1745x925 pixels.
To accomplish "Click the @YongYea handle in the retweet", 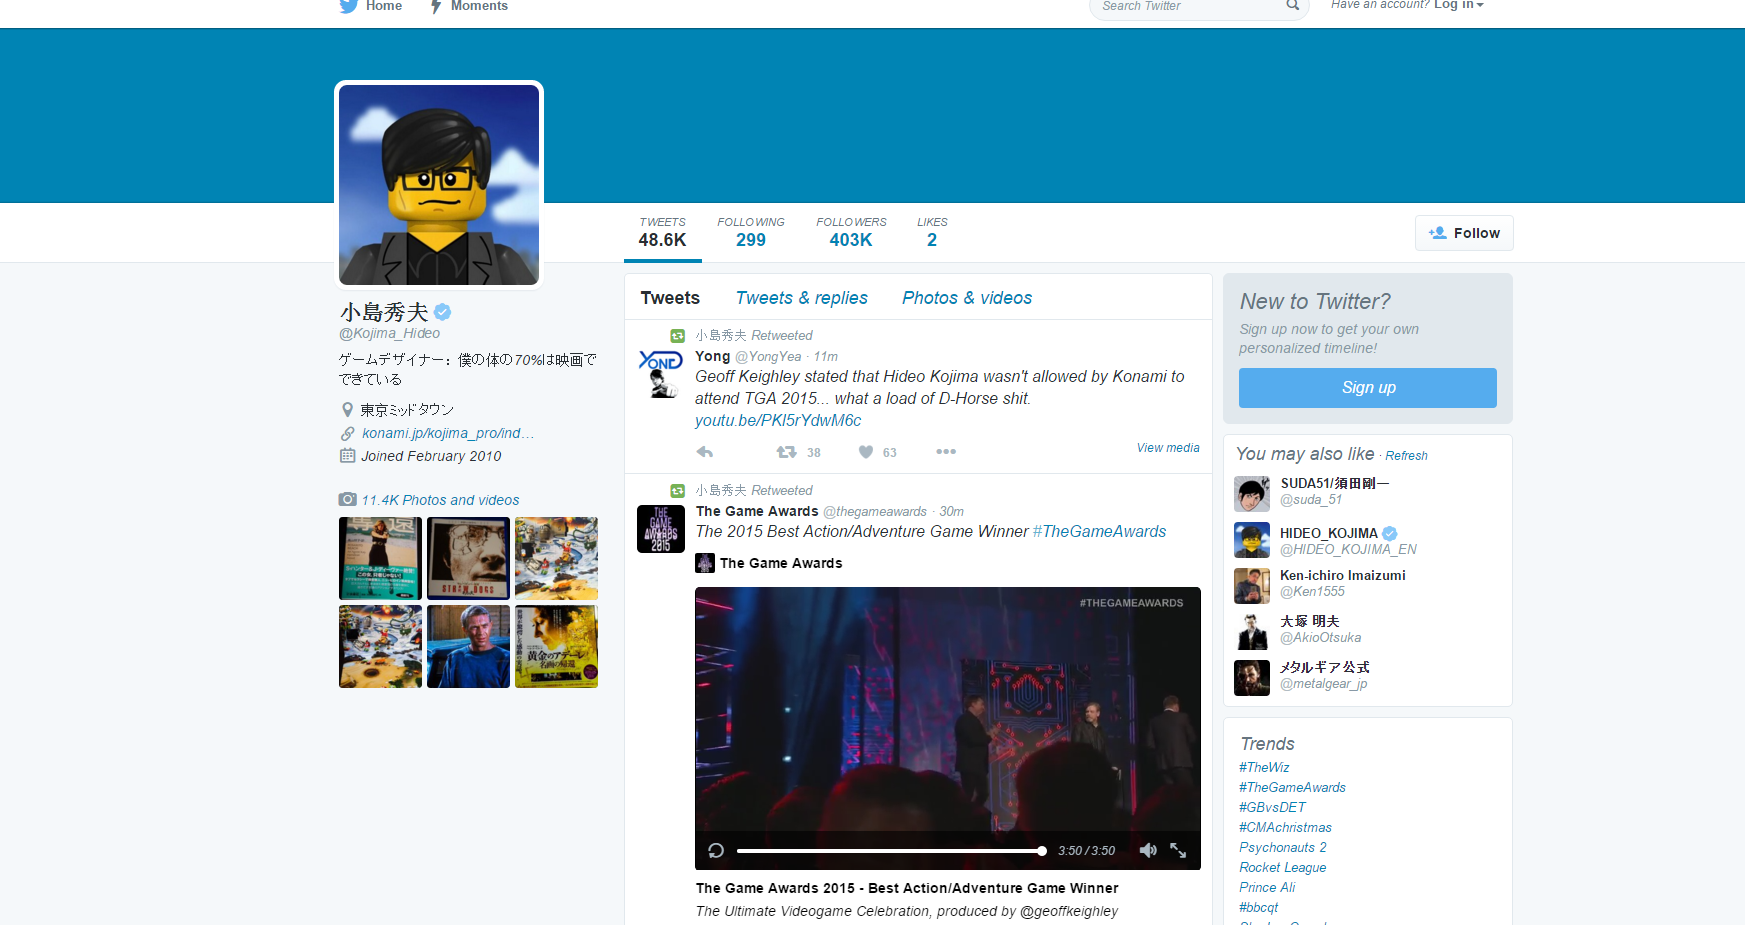I will (x=768, y=357).
